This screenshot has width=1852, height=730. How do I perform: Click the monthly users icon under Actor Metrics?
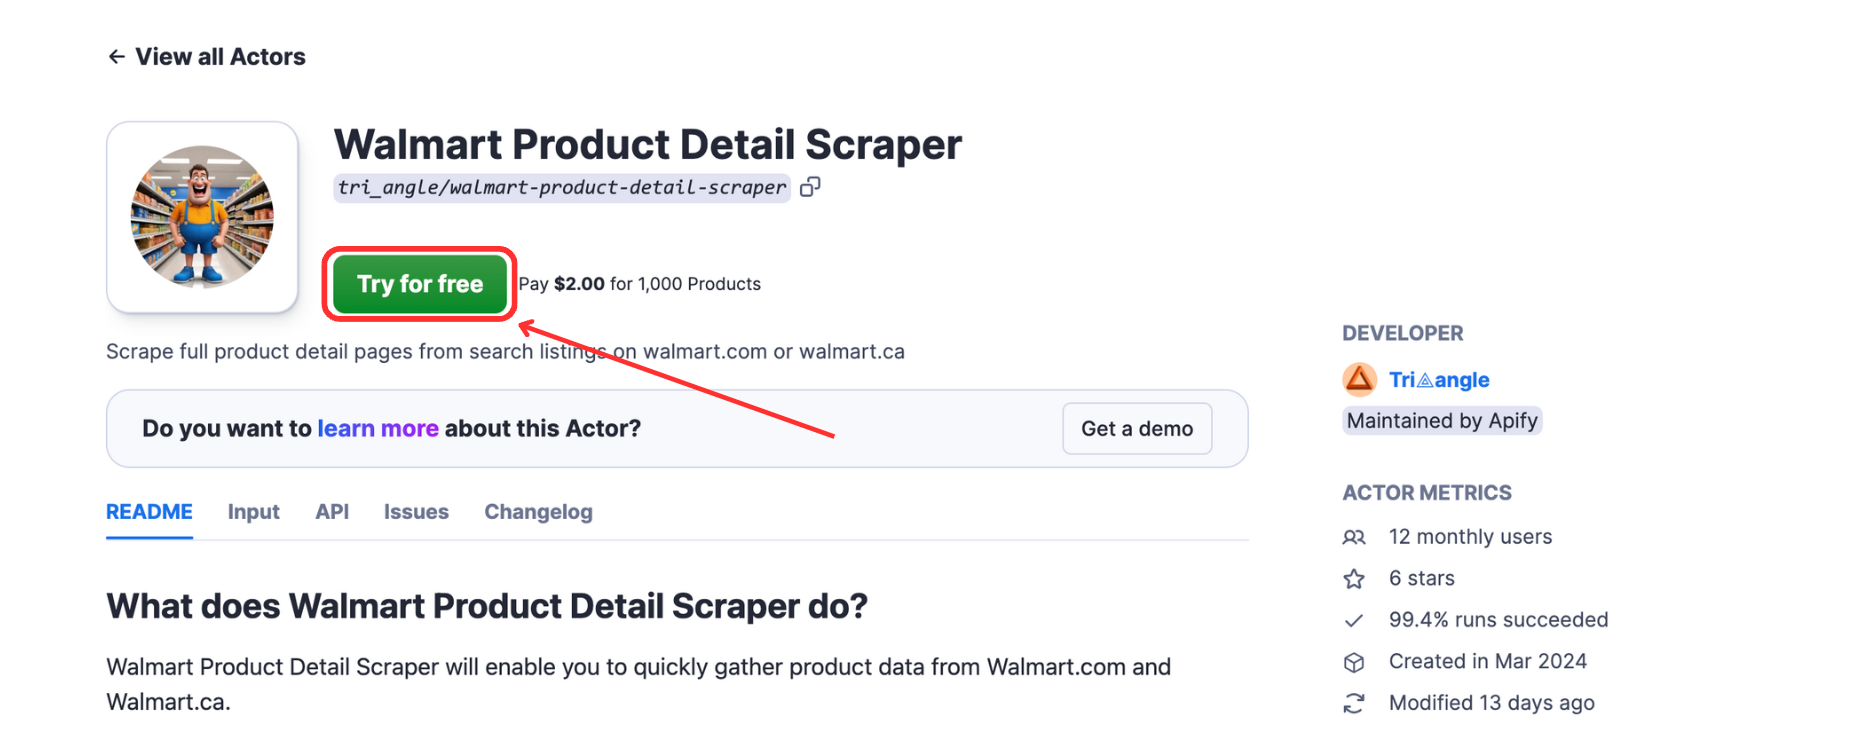[1355, 537]
